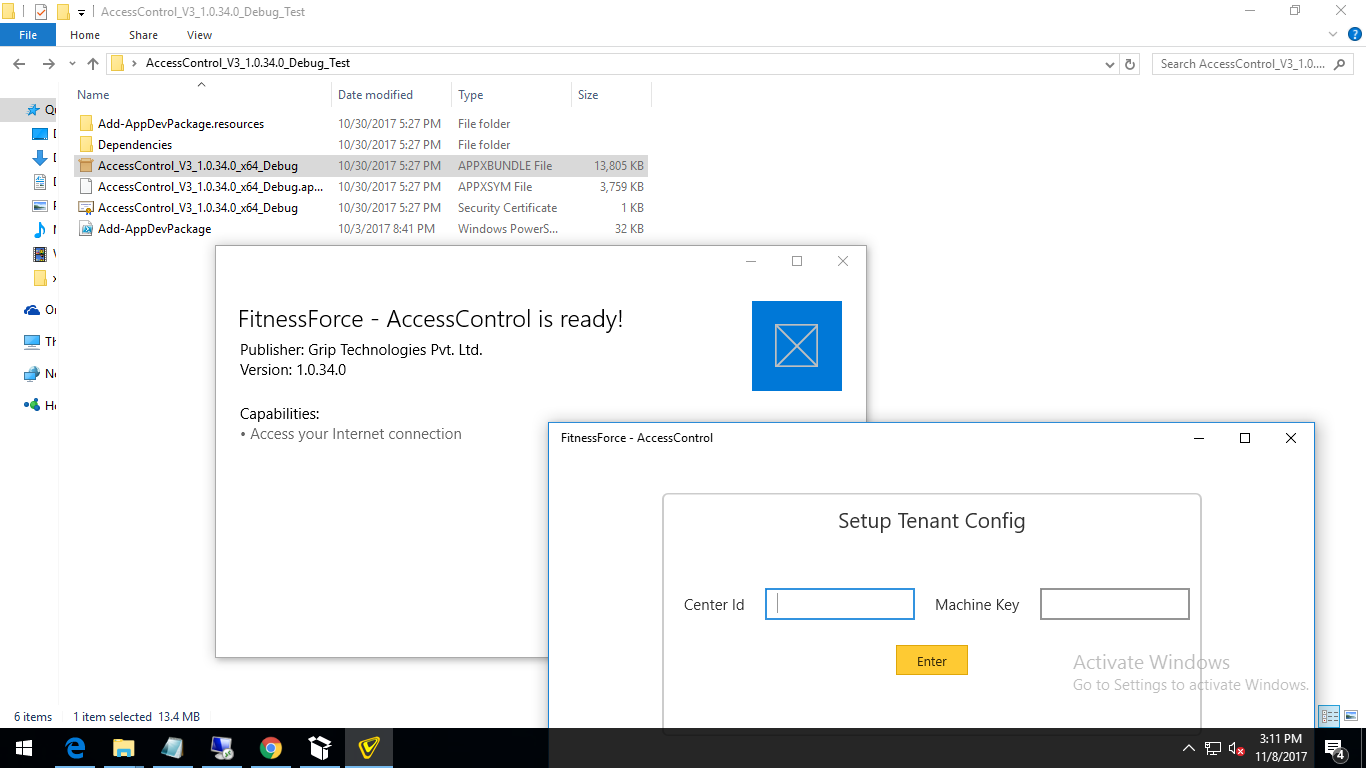Maximize the FitnessForce - AccessControl window
The width and height of the screenshot is (1366, 768).
coord(1245,438)
